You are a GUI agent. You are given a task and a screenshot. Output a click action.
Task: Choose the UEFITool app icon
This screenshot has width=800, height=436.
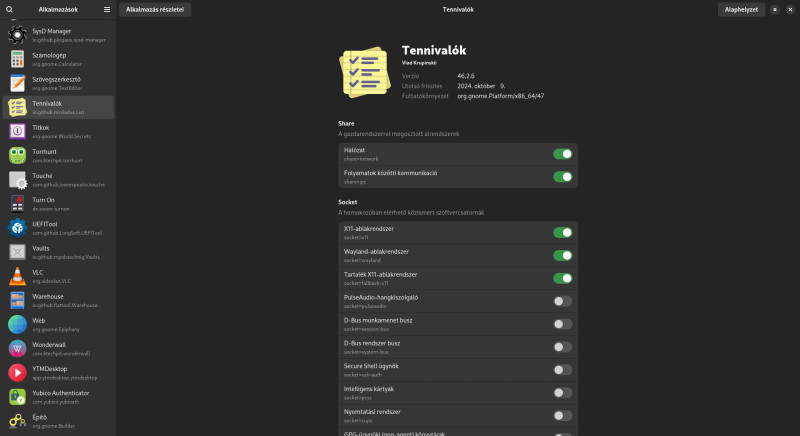17,228
